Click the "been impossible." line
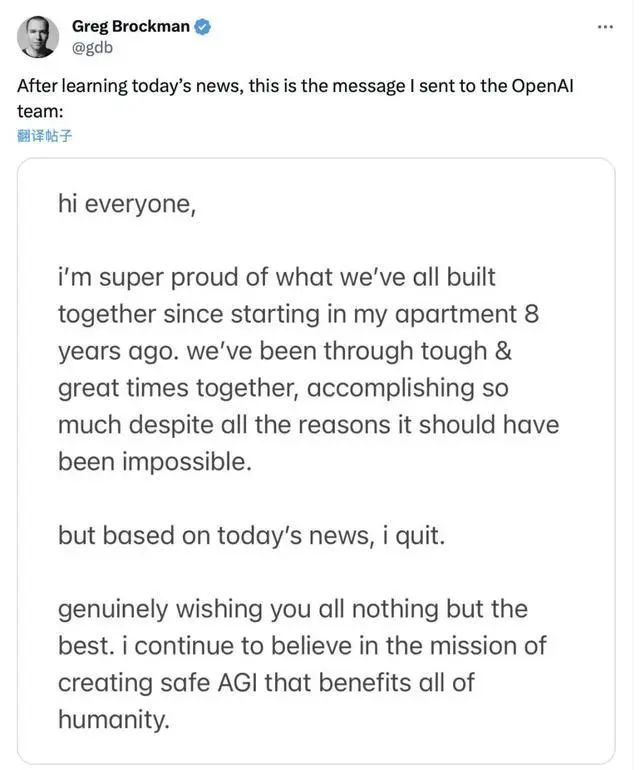Viewport: 640px width, 770px height. click(155, 462)
